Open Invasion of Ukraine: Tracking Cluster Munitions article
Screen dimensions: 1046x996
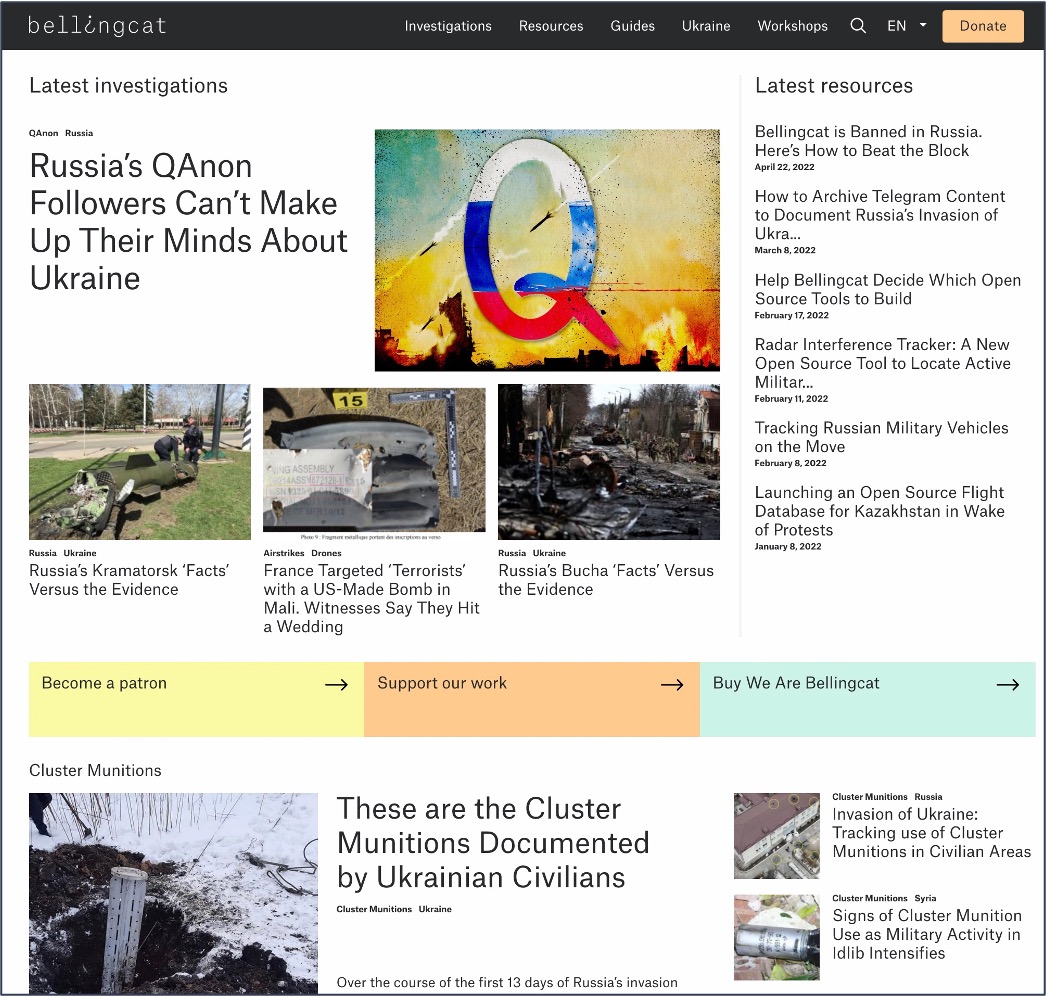[931, 833]
